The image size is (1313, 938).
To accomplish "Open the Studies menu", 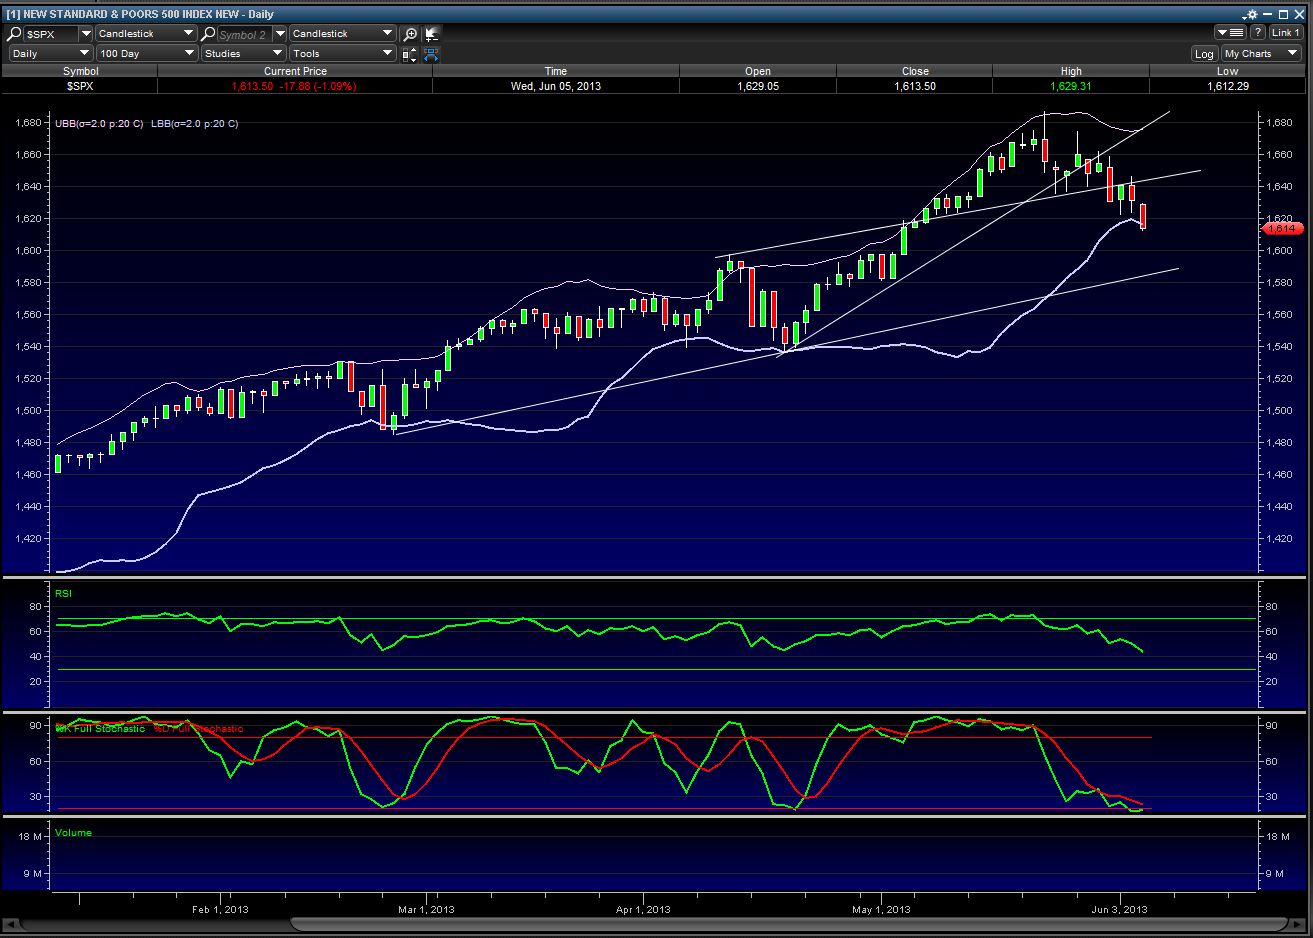I will tap(243, 54).
